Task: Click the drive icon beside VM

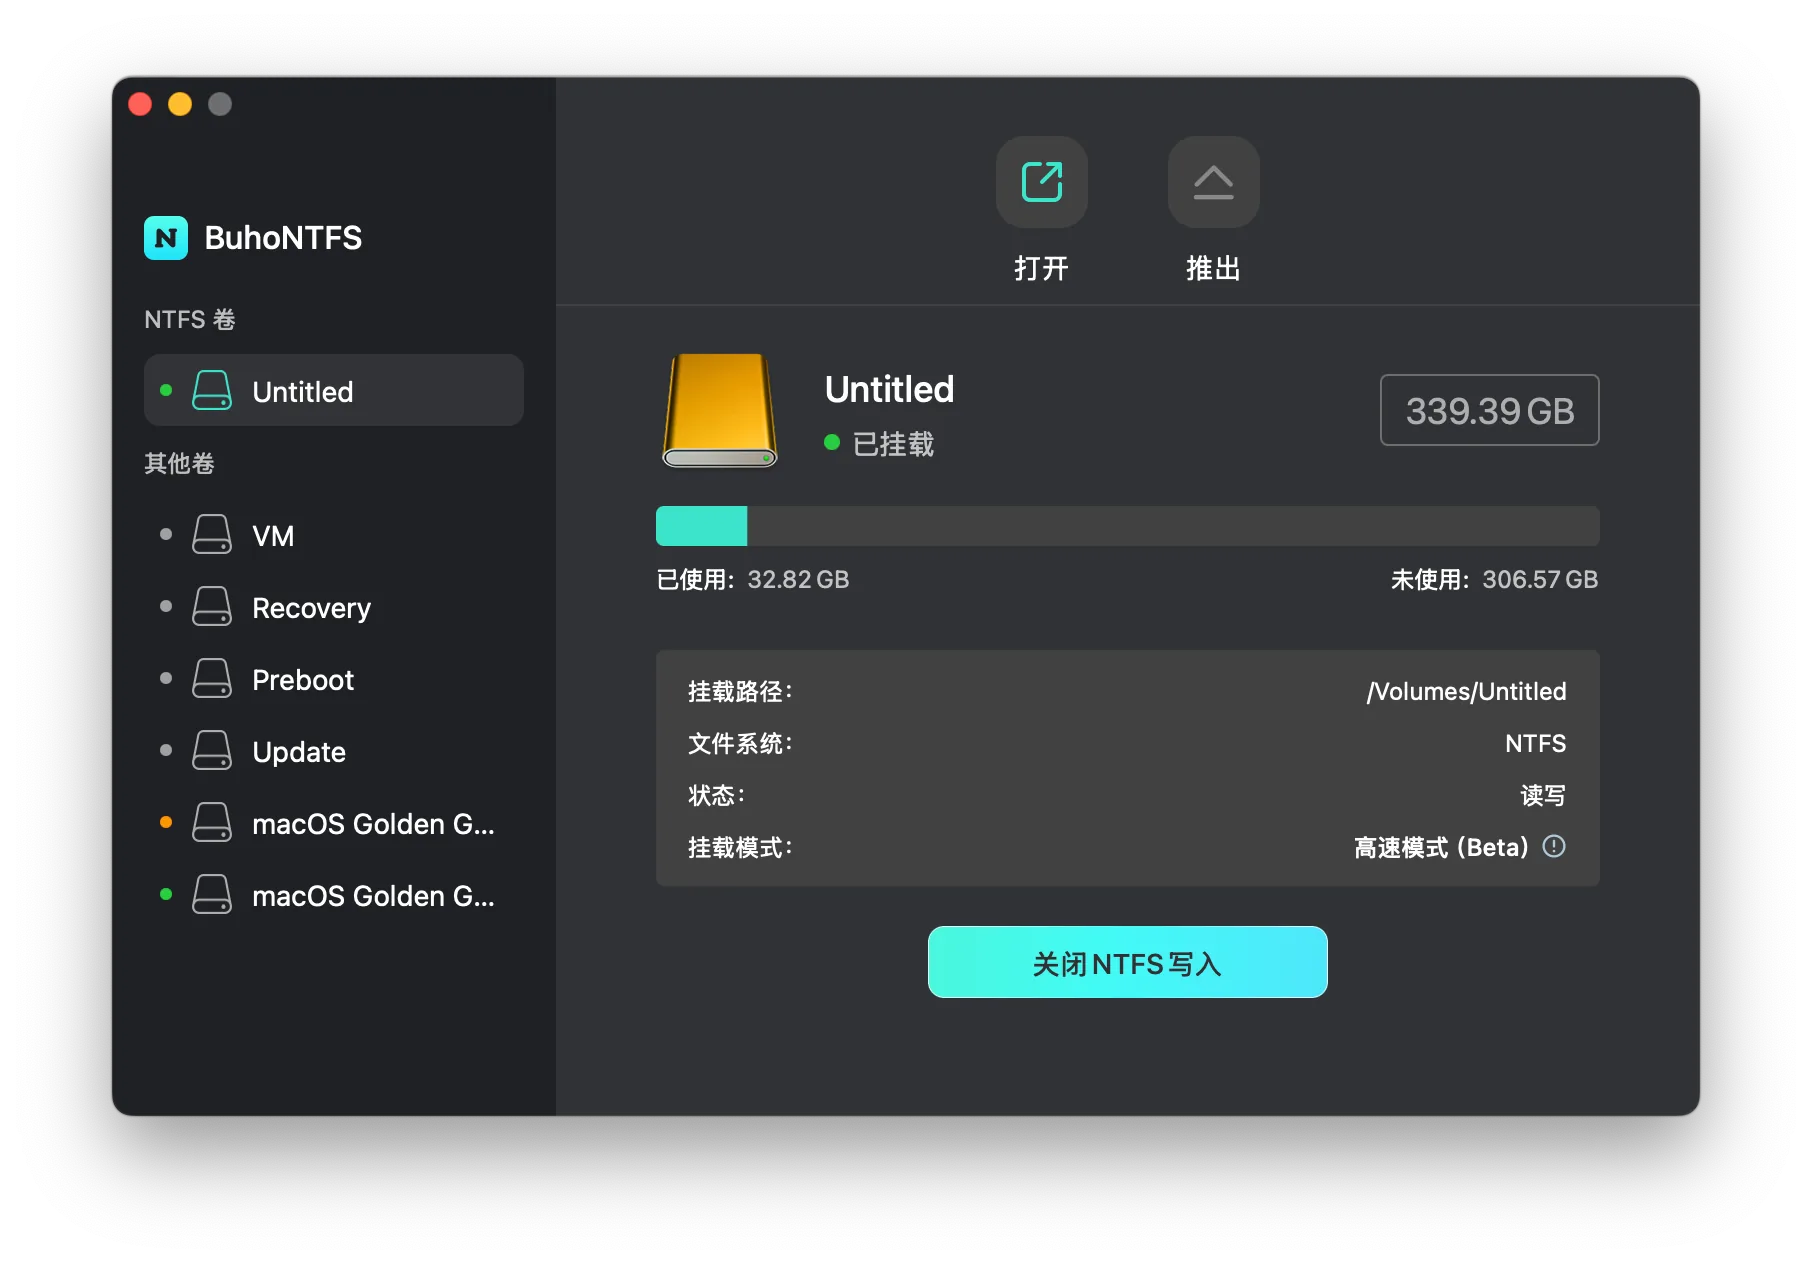Action: pyautogui.click(x=212, y=535)
